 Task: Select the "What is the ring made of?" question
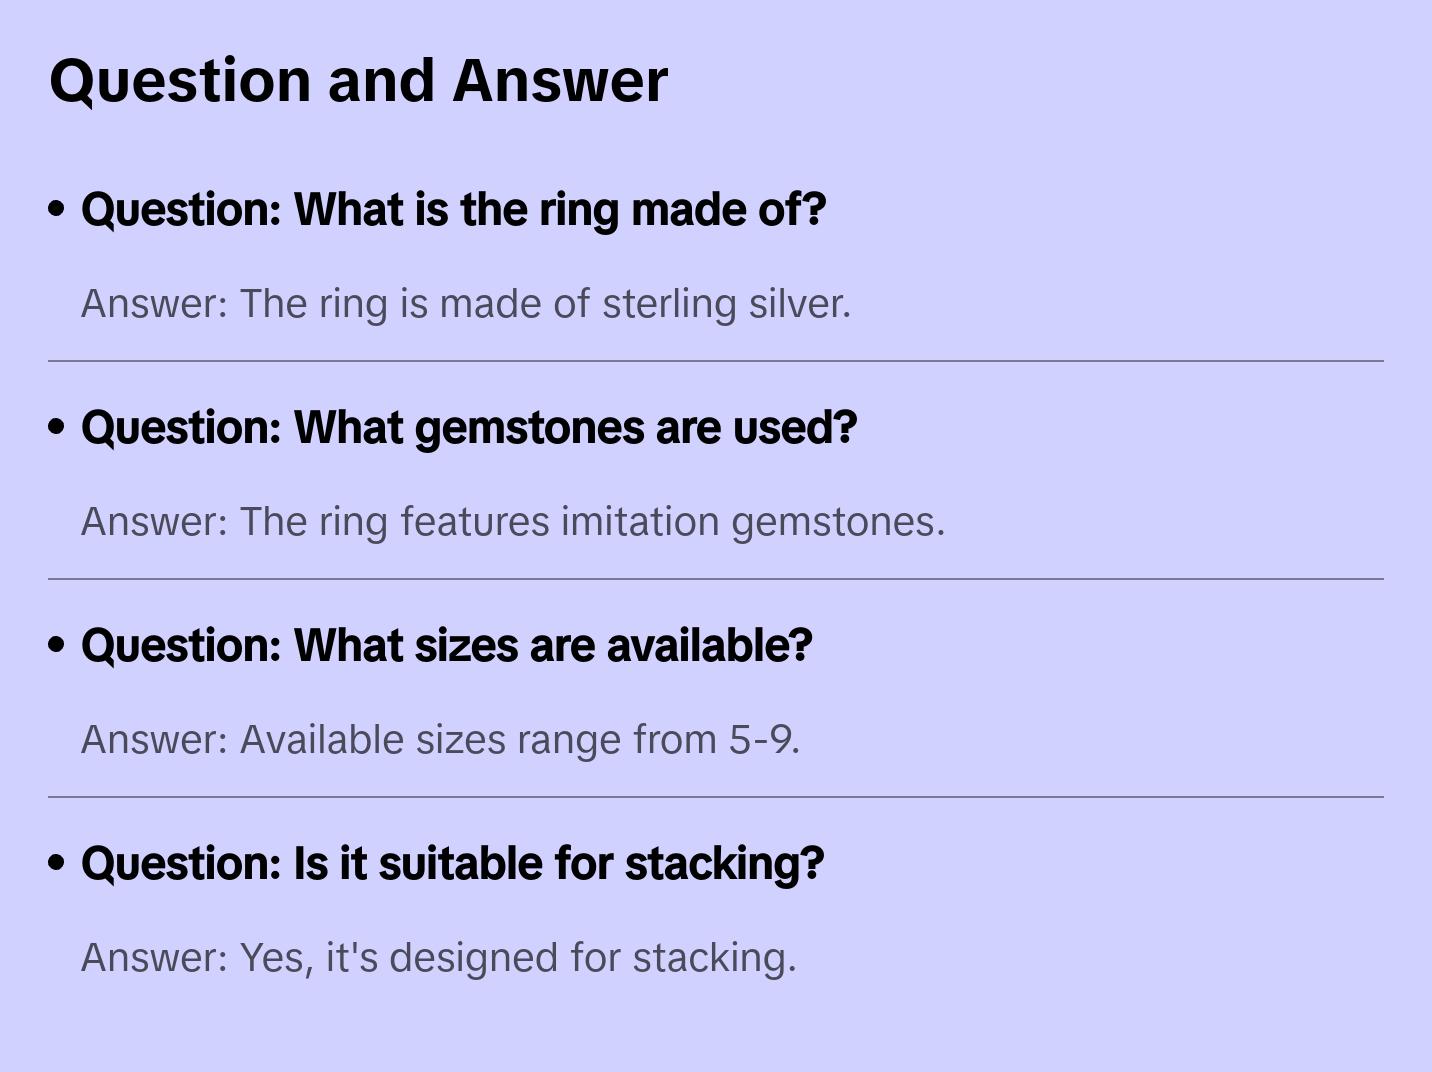453,210
